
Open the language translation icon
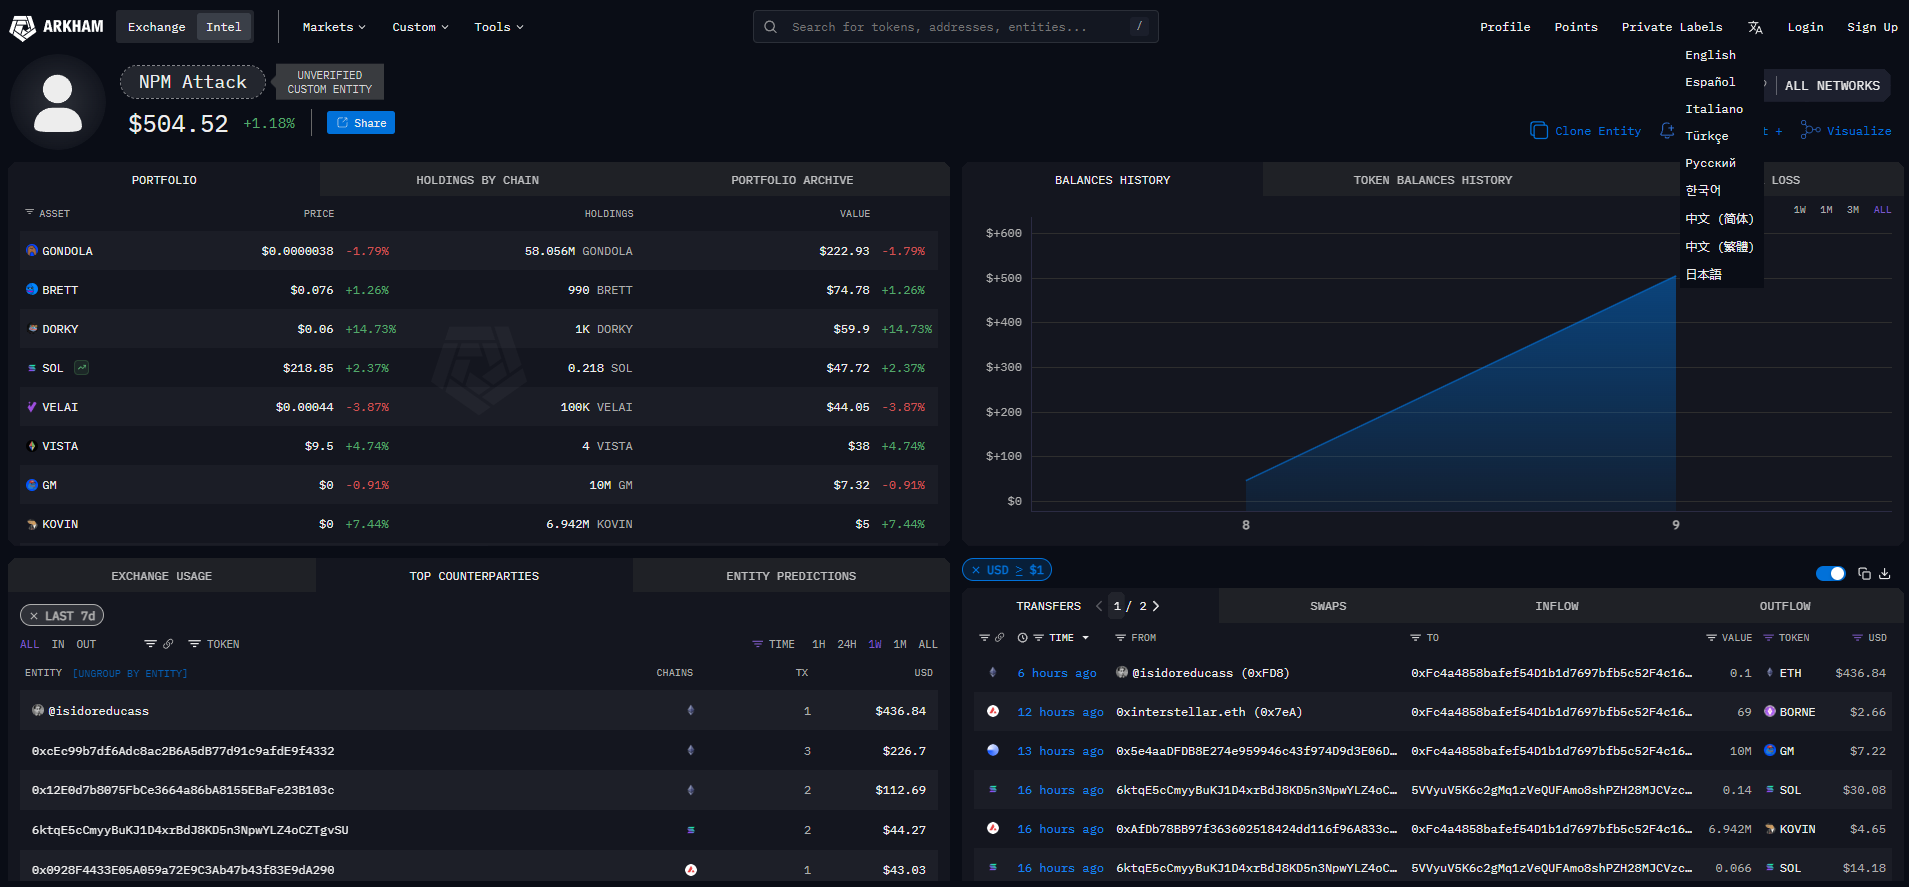(x=1755, y=28)
